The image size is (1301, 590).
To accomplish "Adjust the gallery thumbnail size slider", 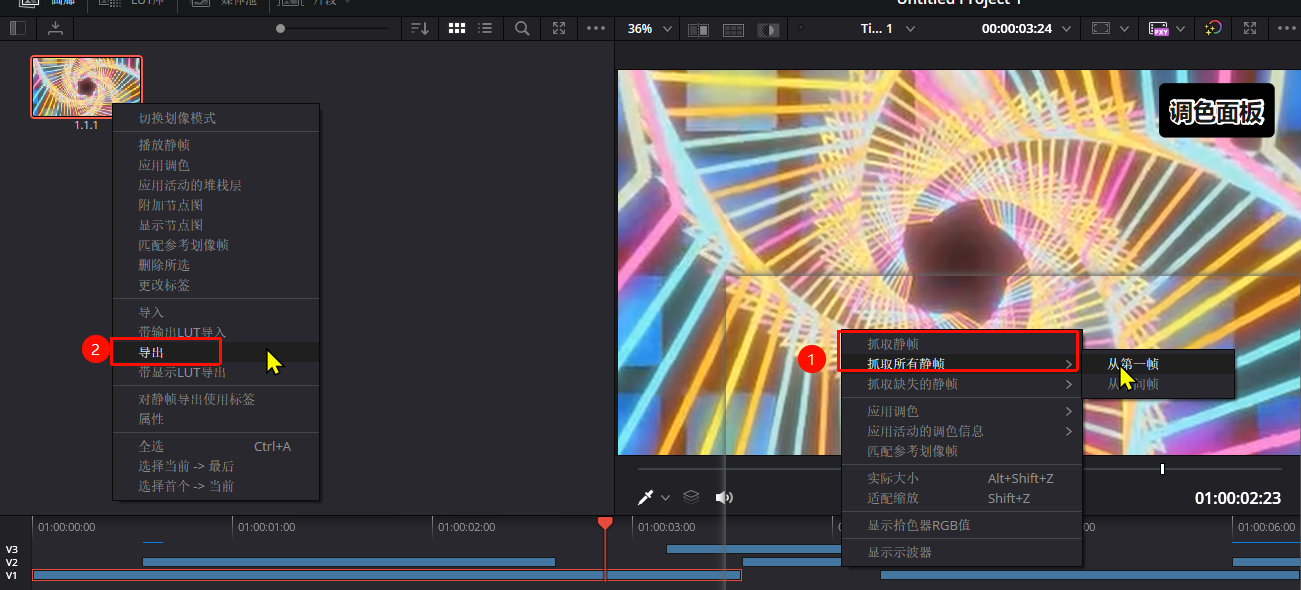I will [x=281, y=28].
